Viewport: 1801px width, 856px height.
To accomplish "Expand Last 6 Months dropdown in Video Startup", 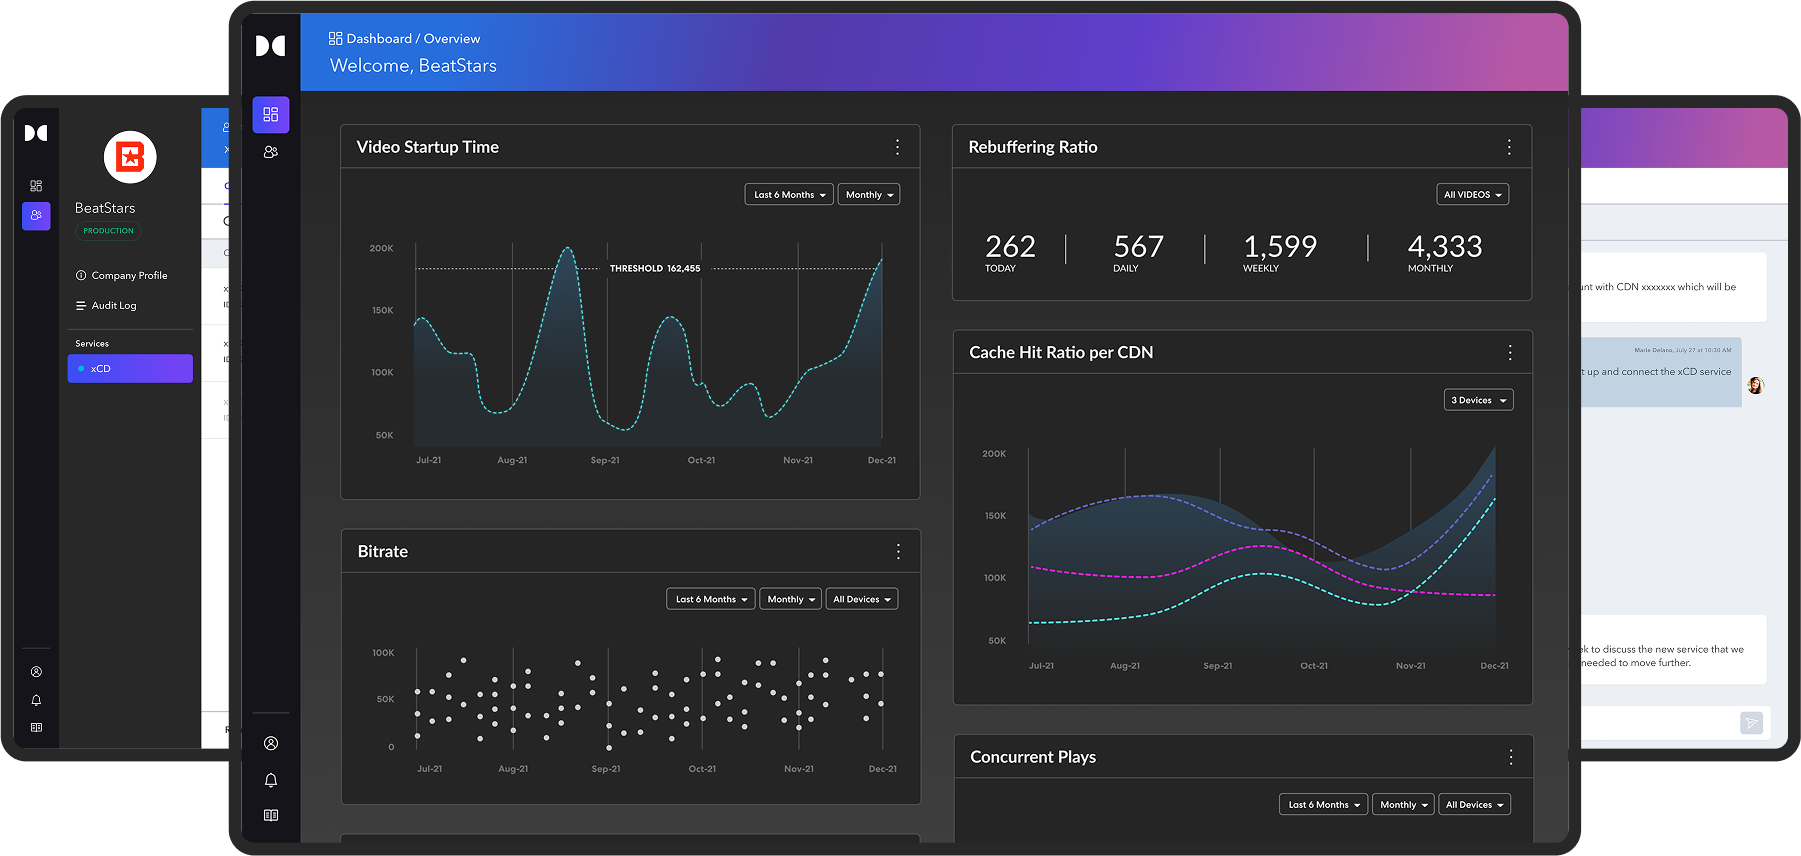I will 789,195.
